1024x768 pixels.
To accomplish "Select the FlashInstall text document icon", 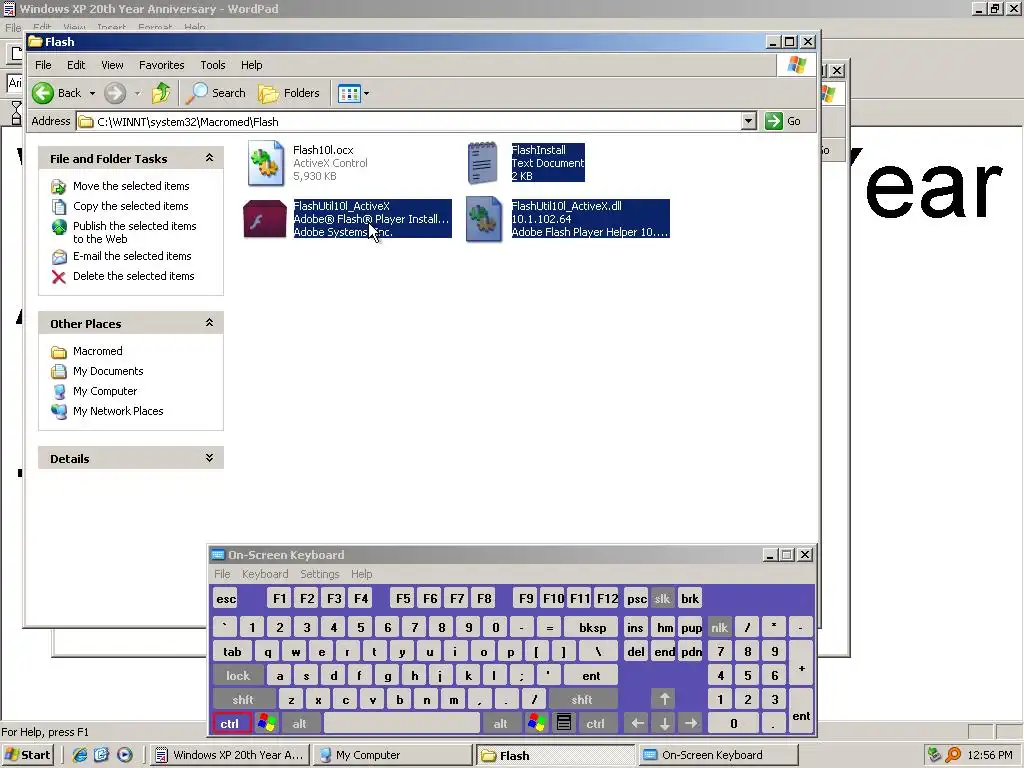I will point(483,163).
